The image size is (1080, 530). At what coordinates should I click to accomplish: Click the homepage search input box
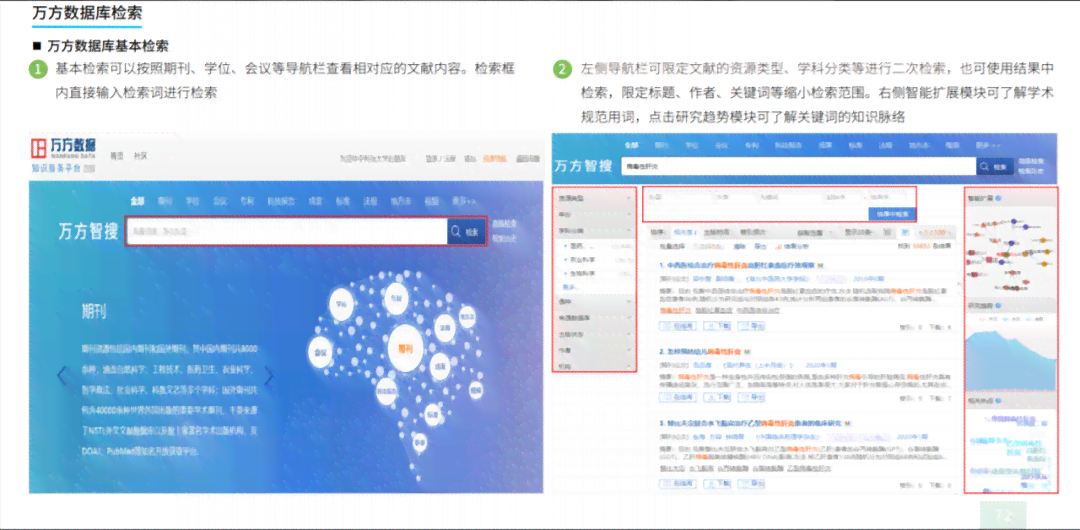[x=287, y=232]
